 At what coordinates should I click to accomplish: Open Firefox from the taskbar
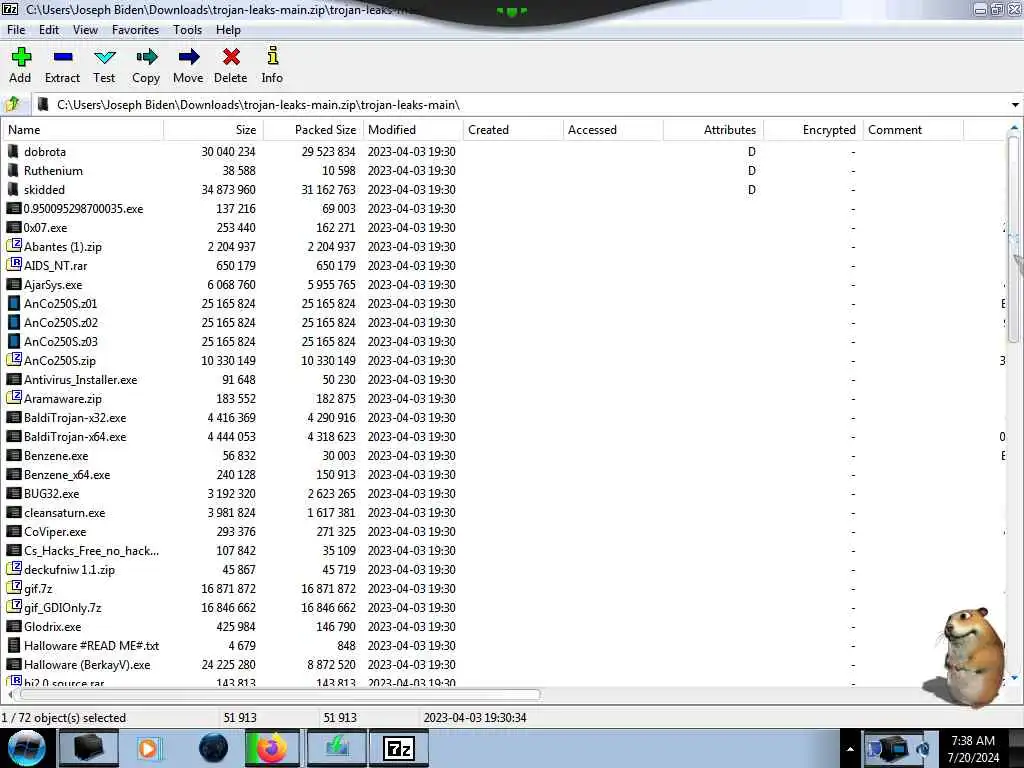click(x=272, y=748)
